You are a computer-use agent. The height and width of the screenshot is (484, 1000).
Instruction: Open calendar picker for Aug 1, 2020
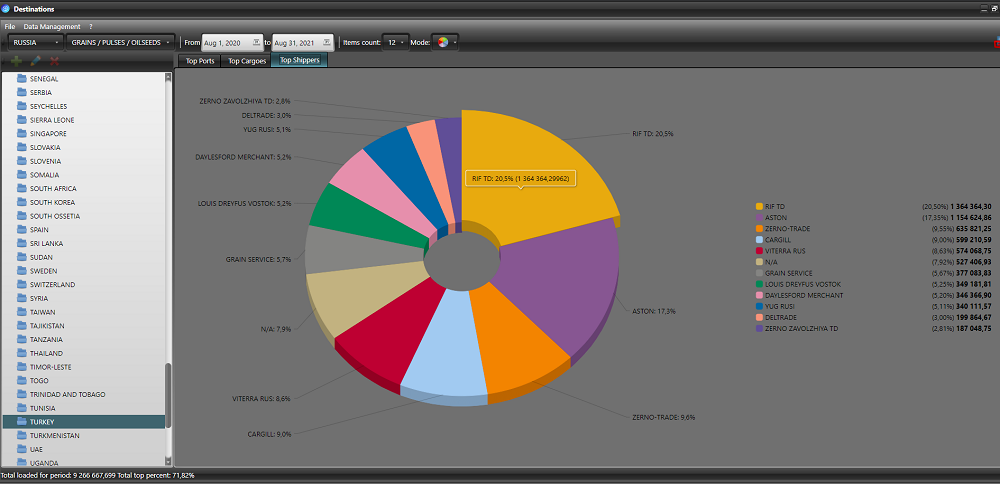tap(256, 42)
